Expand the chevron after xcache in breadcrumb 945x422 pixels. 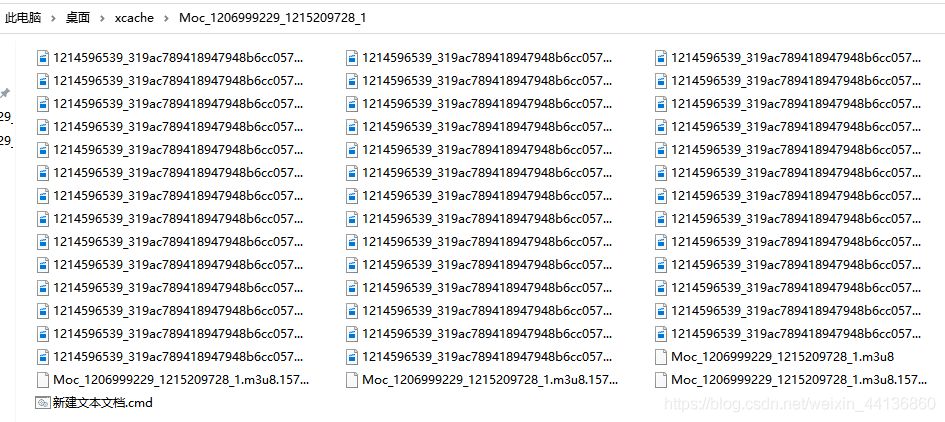(x=167, y=18)
